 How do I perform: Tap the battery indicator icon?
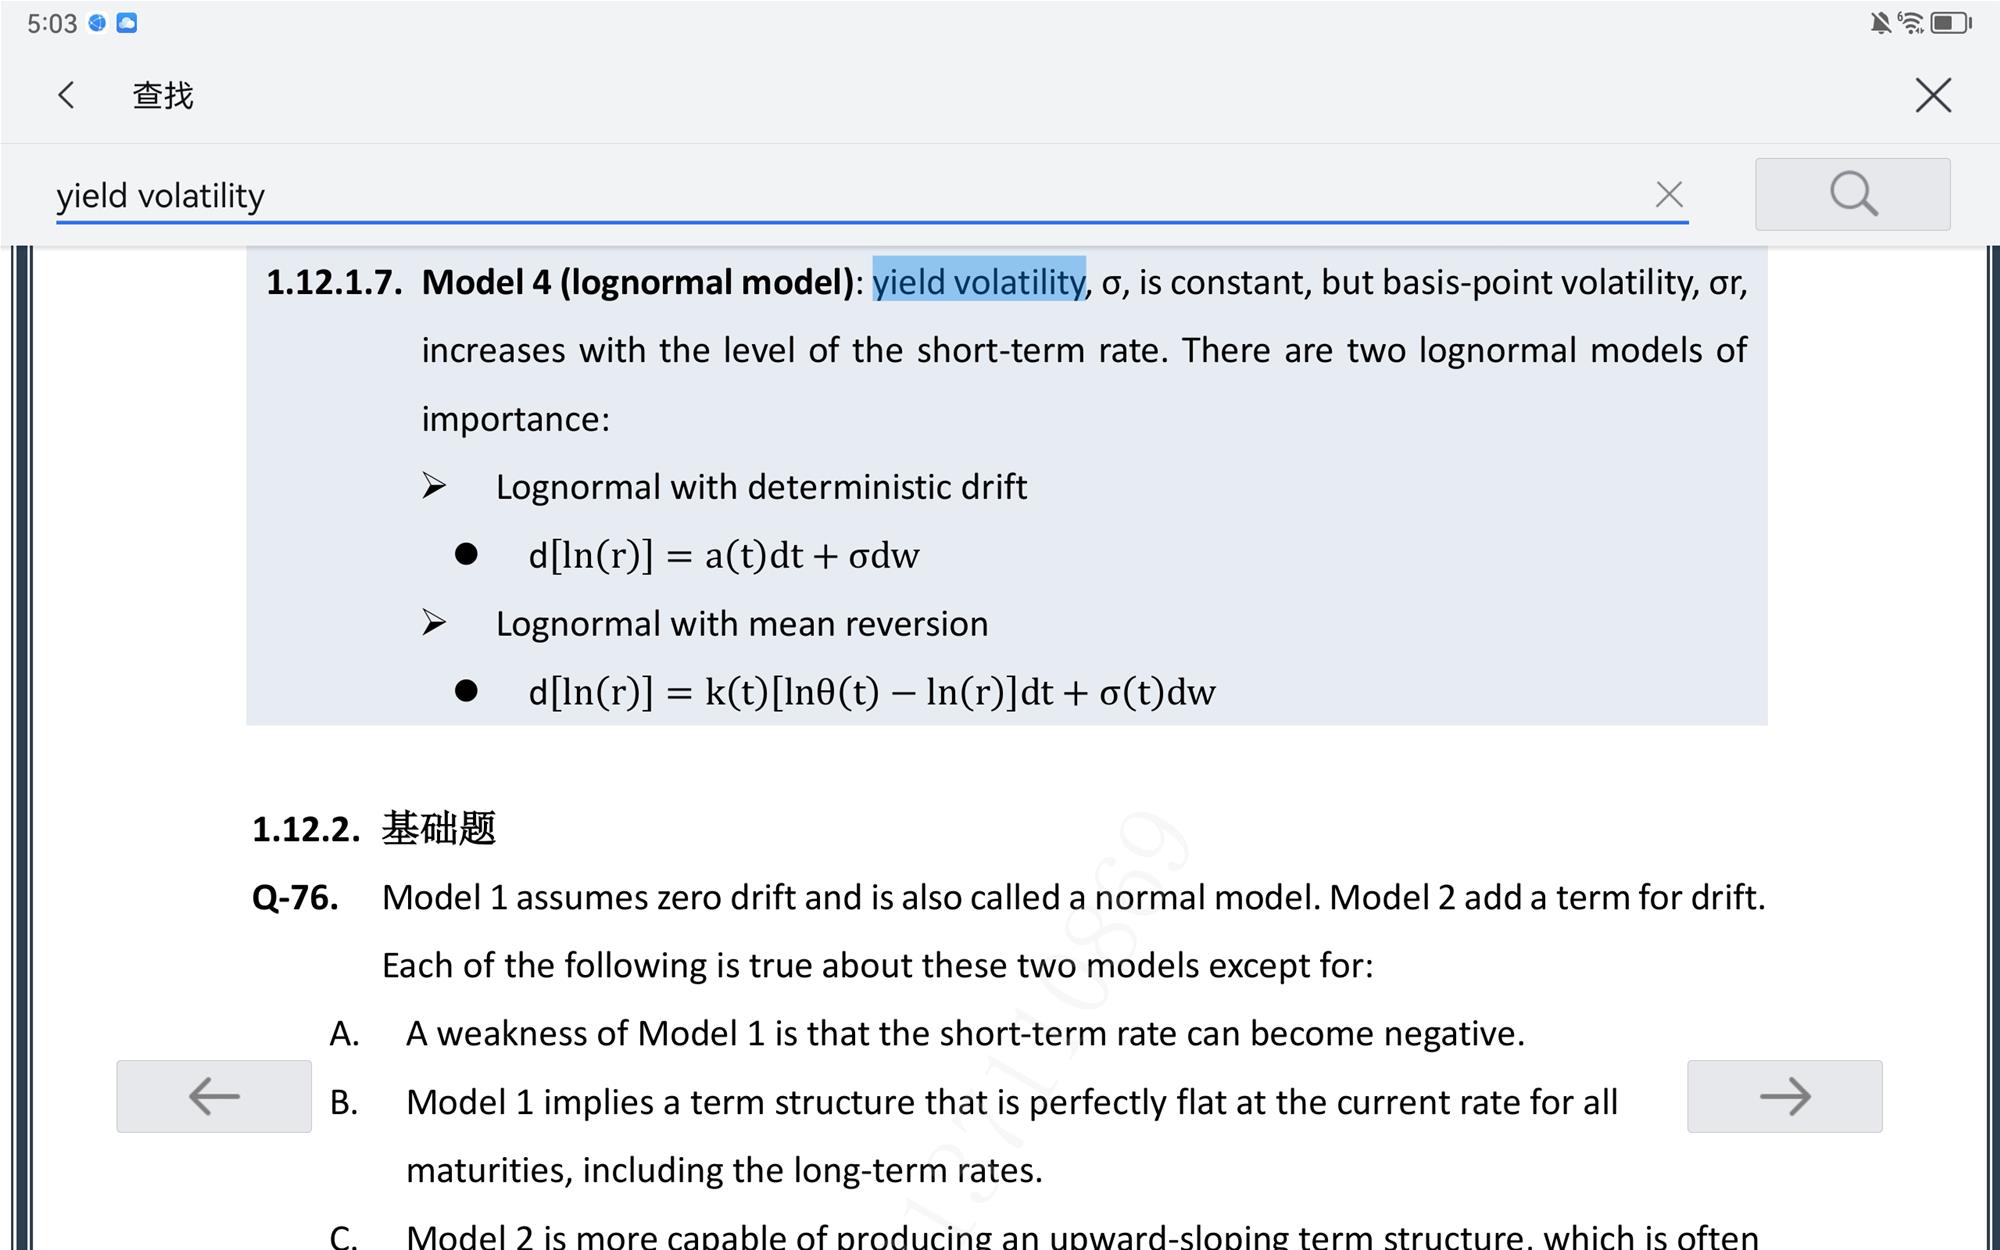coord(1949,23)
